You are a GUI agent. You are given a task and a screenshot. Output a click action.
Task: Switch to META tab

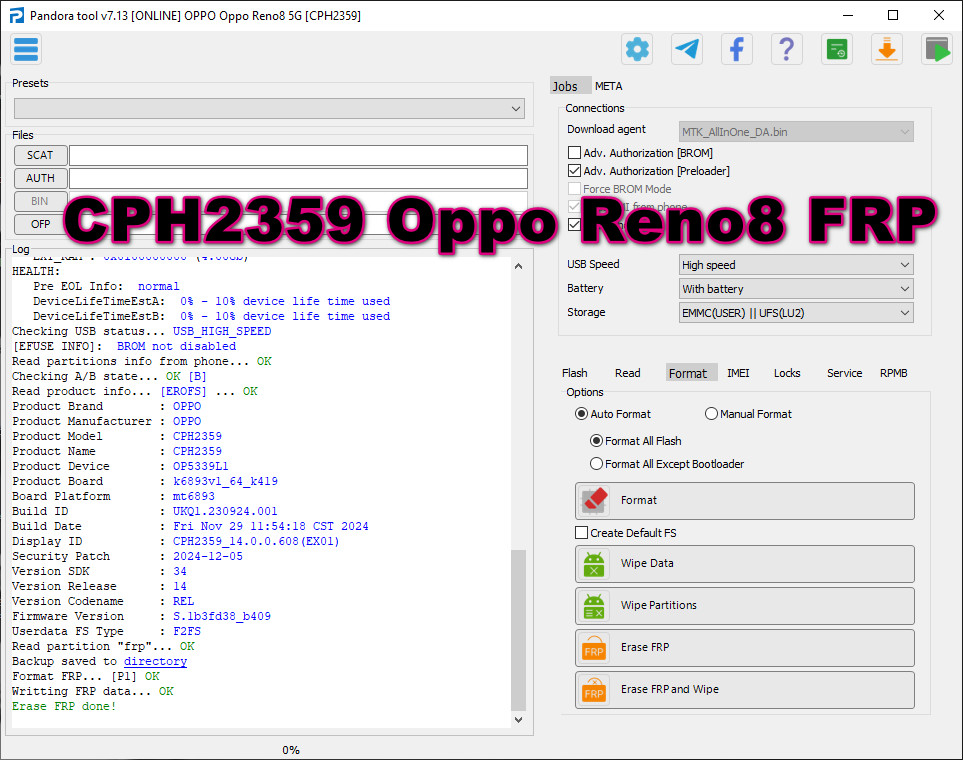point(608,86)
